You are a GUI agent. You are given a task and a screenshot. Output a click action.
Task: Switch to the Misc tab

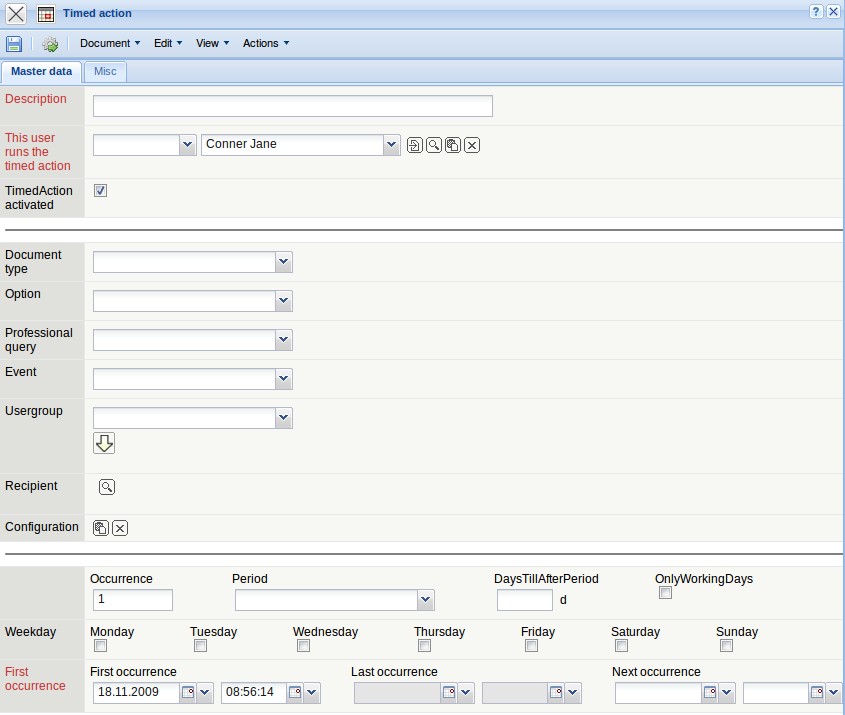[105, 72]
